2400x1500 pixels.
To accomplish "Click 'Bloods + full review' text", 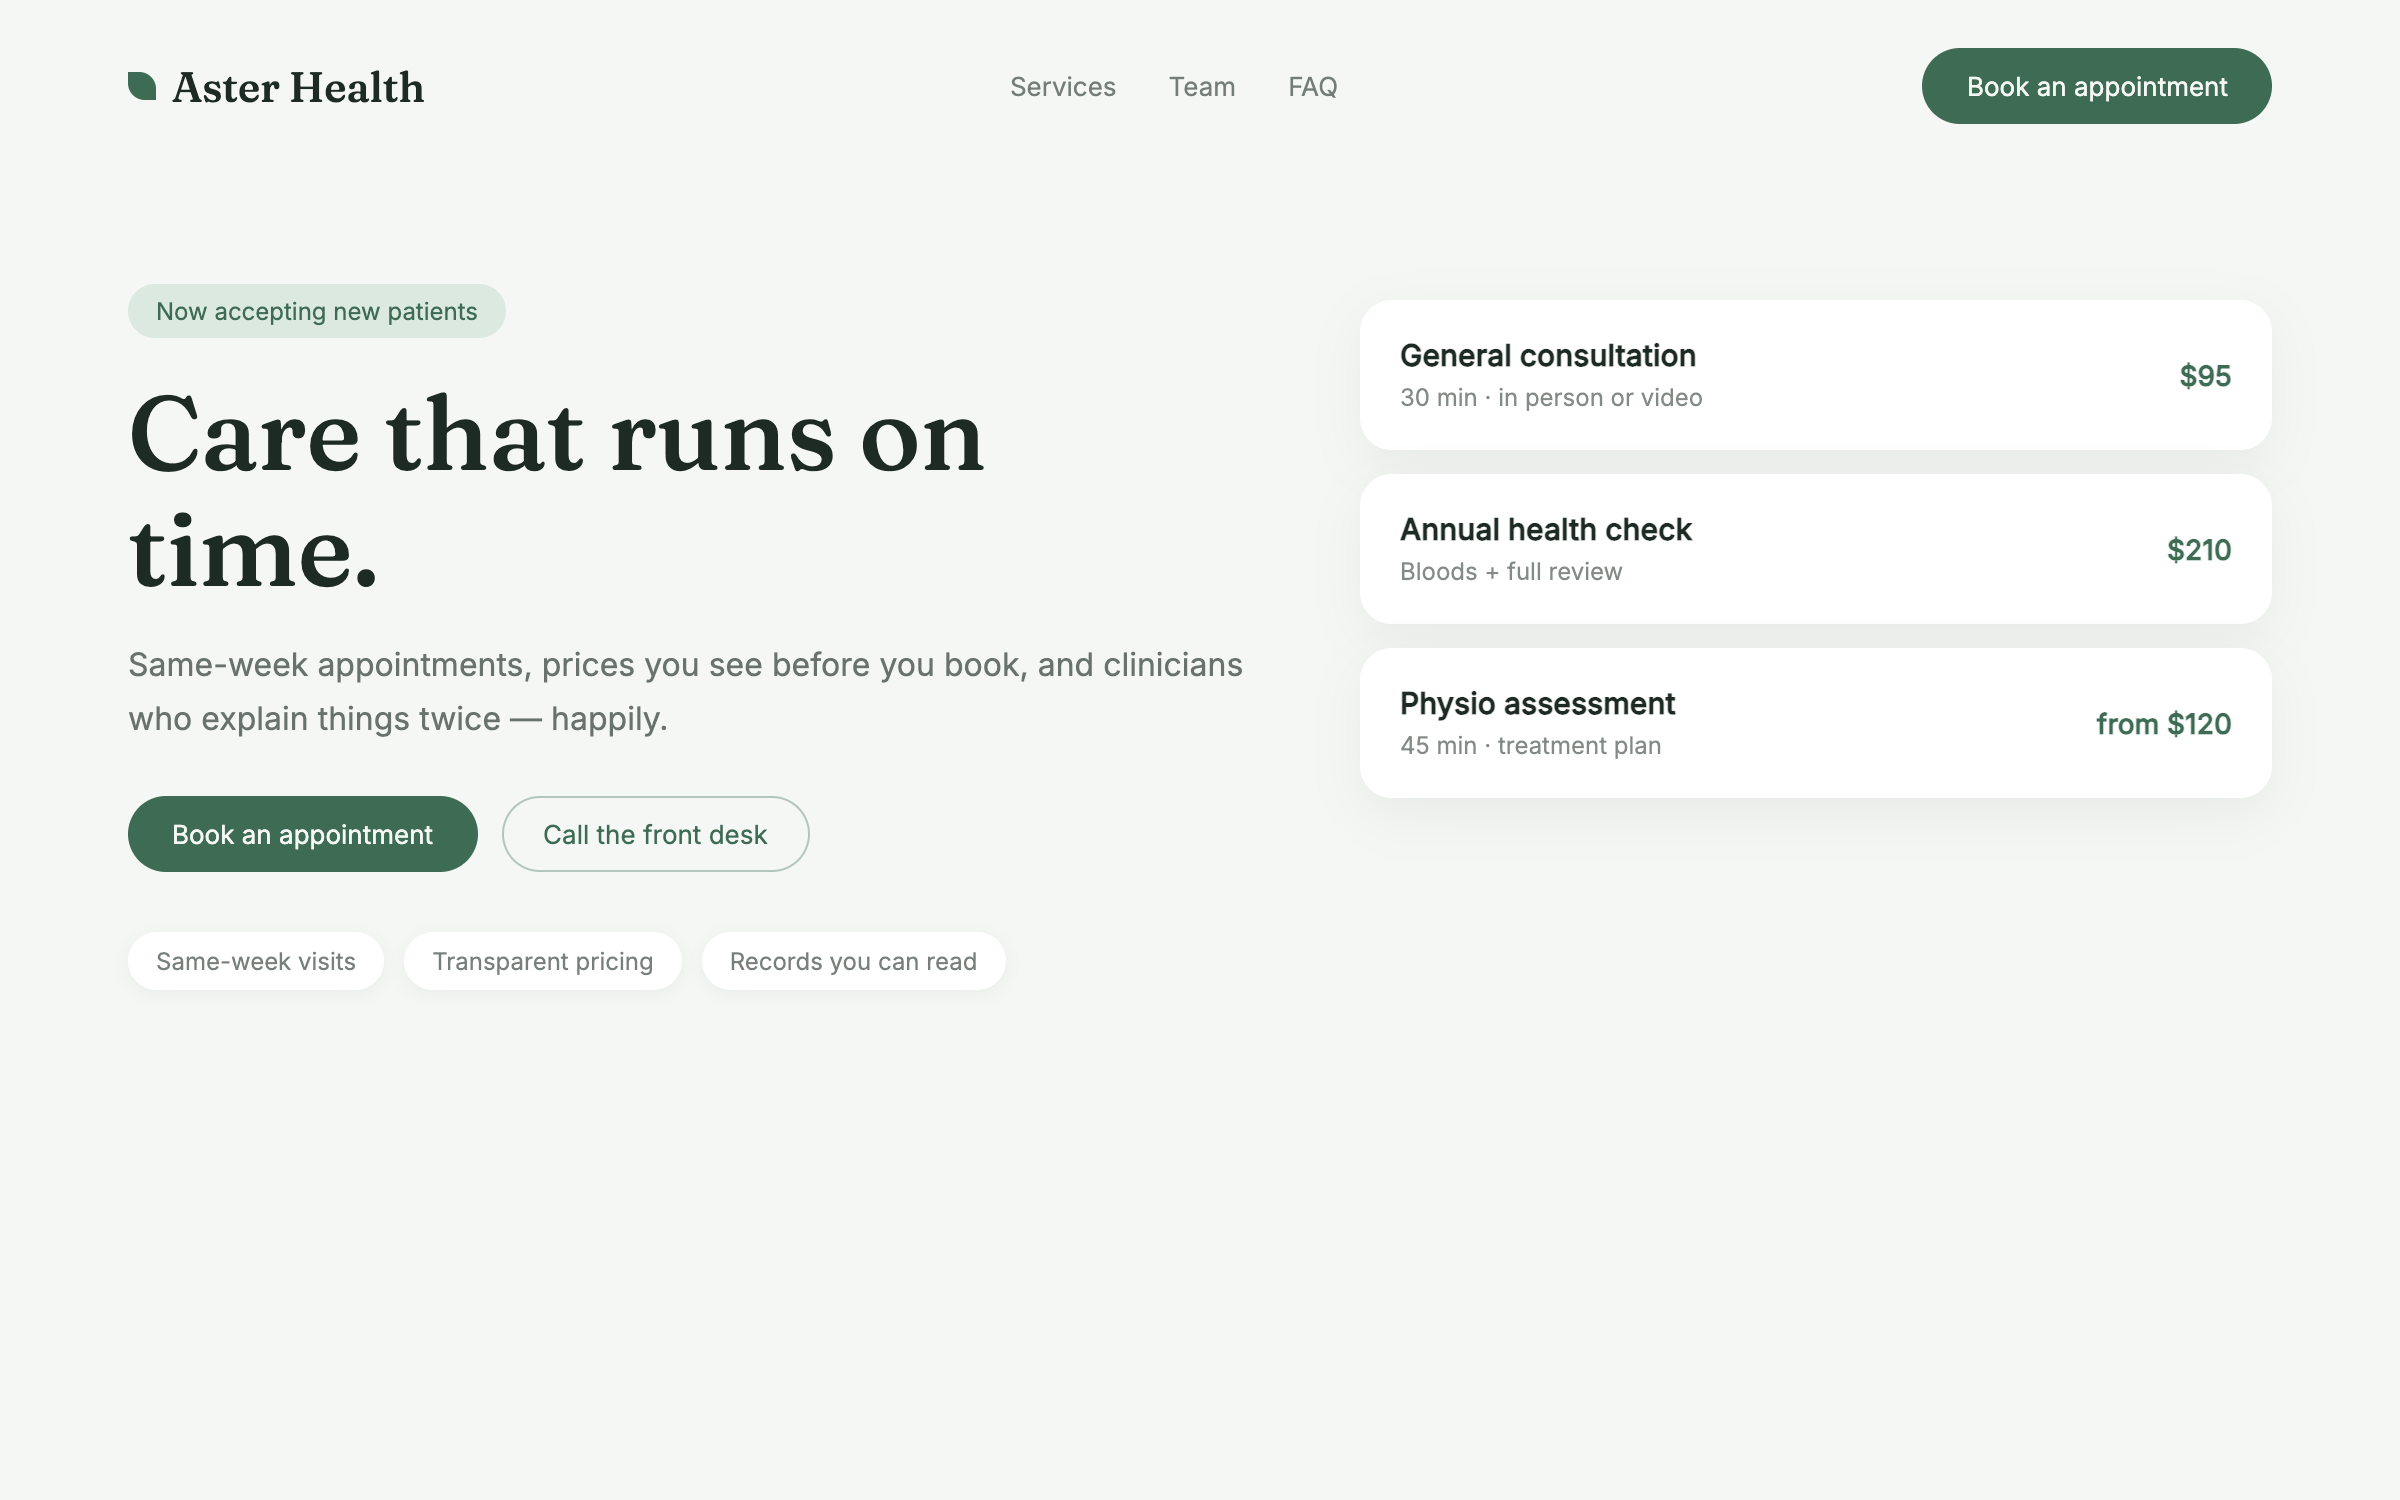I will [1511, 572].
